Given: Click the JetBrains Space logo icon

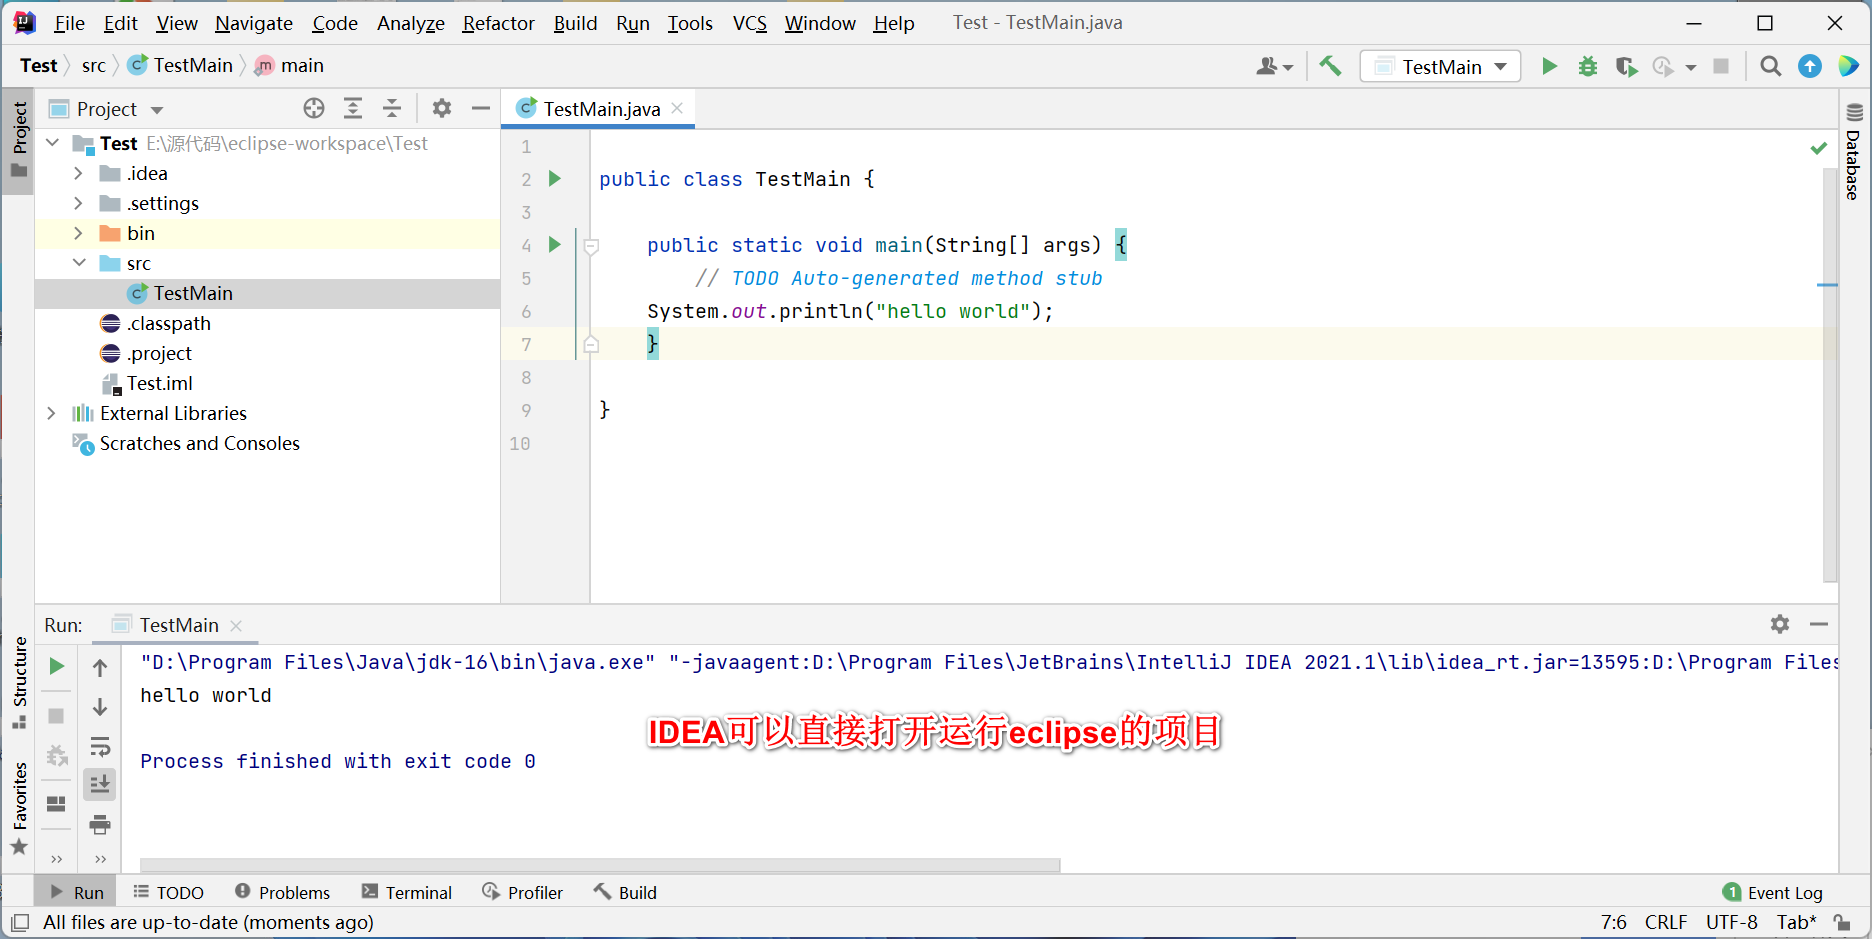Looking at the screenshot, I should [1849, 66].
